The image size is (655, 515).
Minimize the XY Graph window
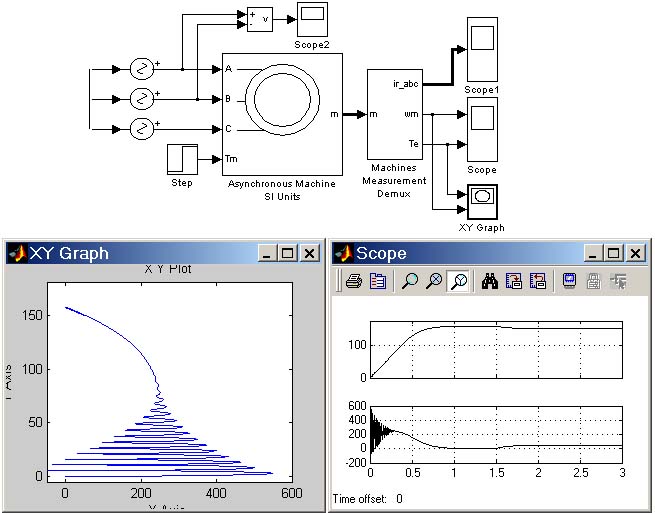267,254
